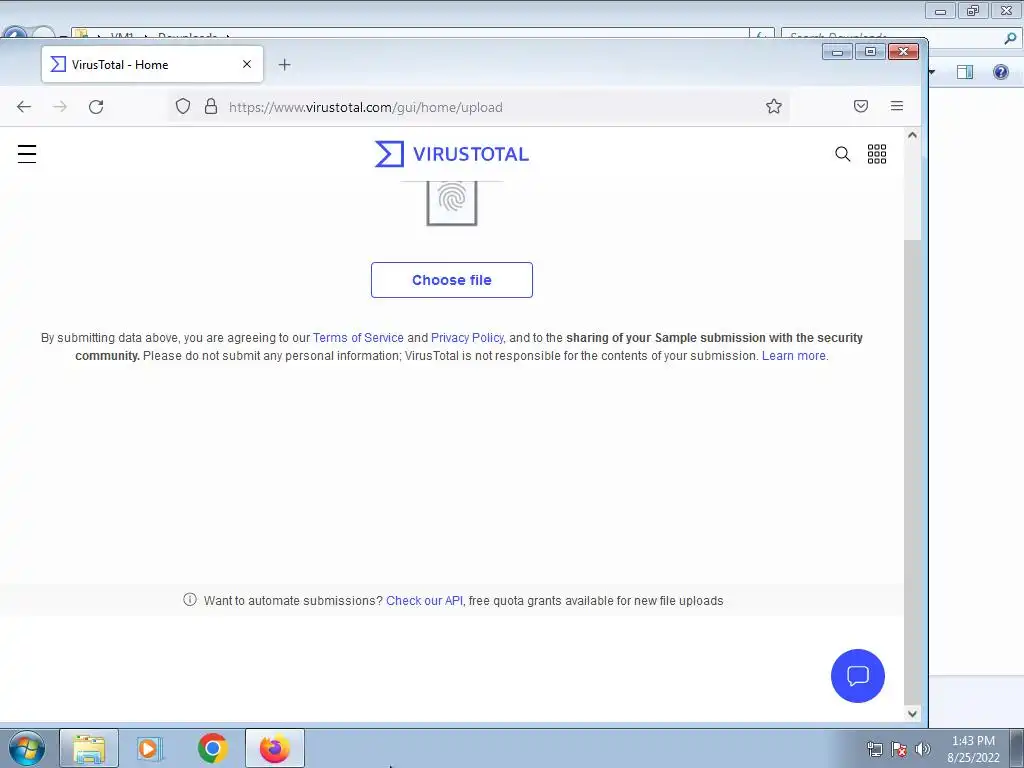This screenshot has width=1024, height=768.
Task: Click Firefox taskbar icon
Action: [x=275, y=748]
